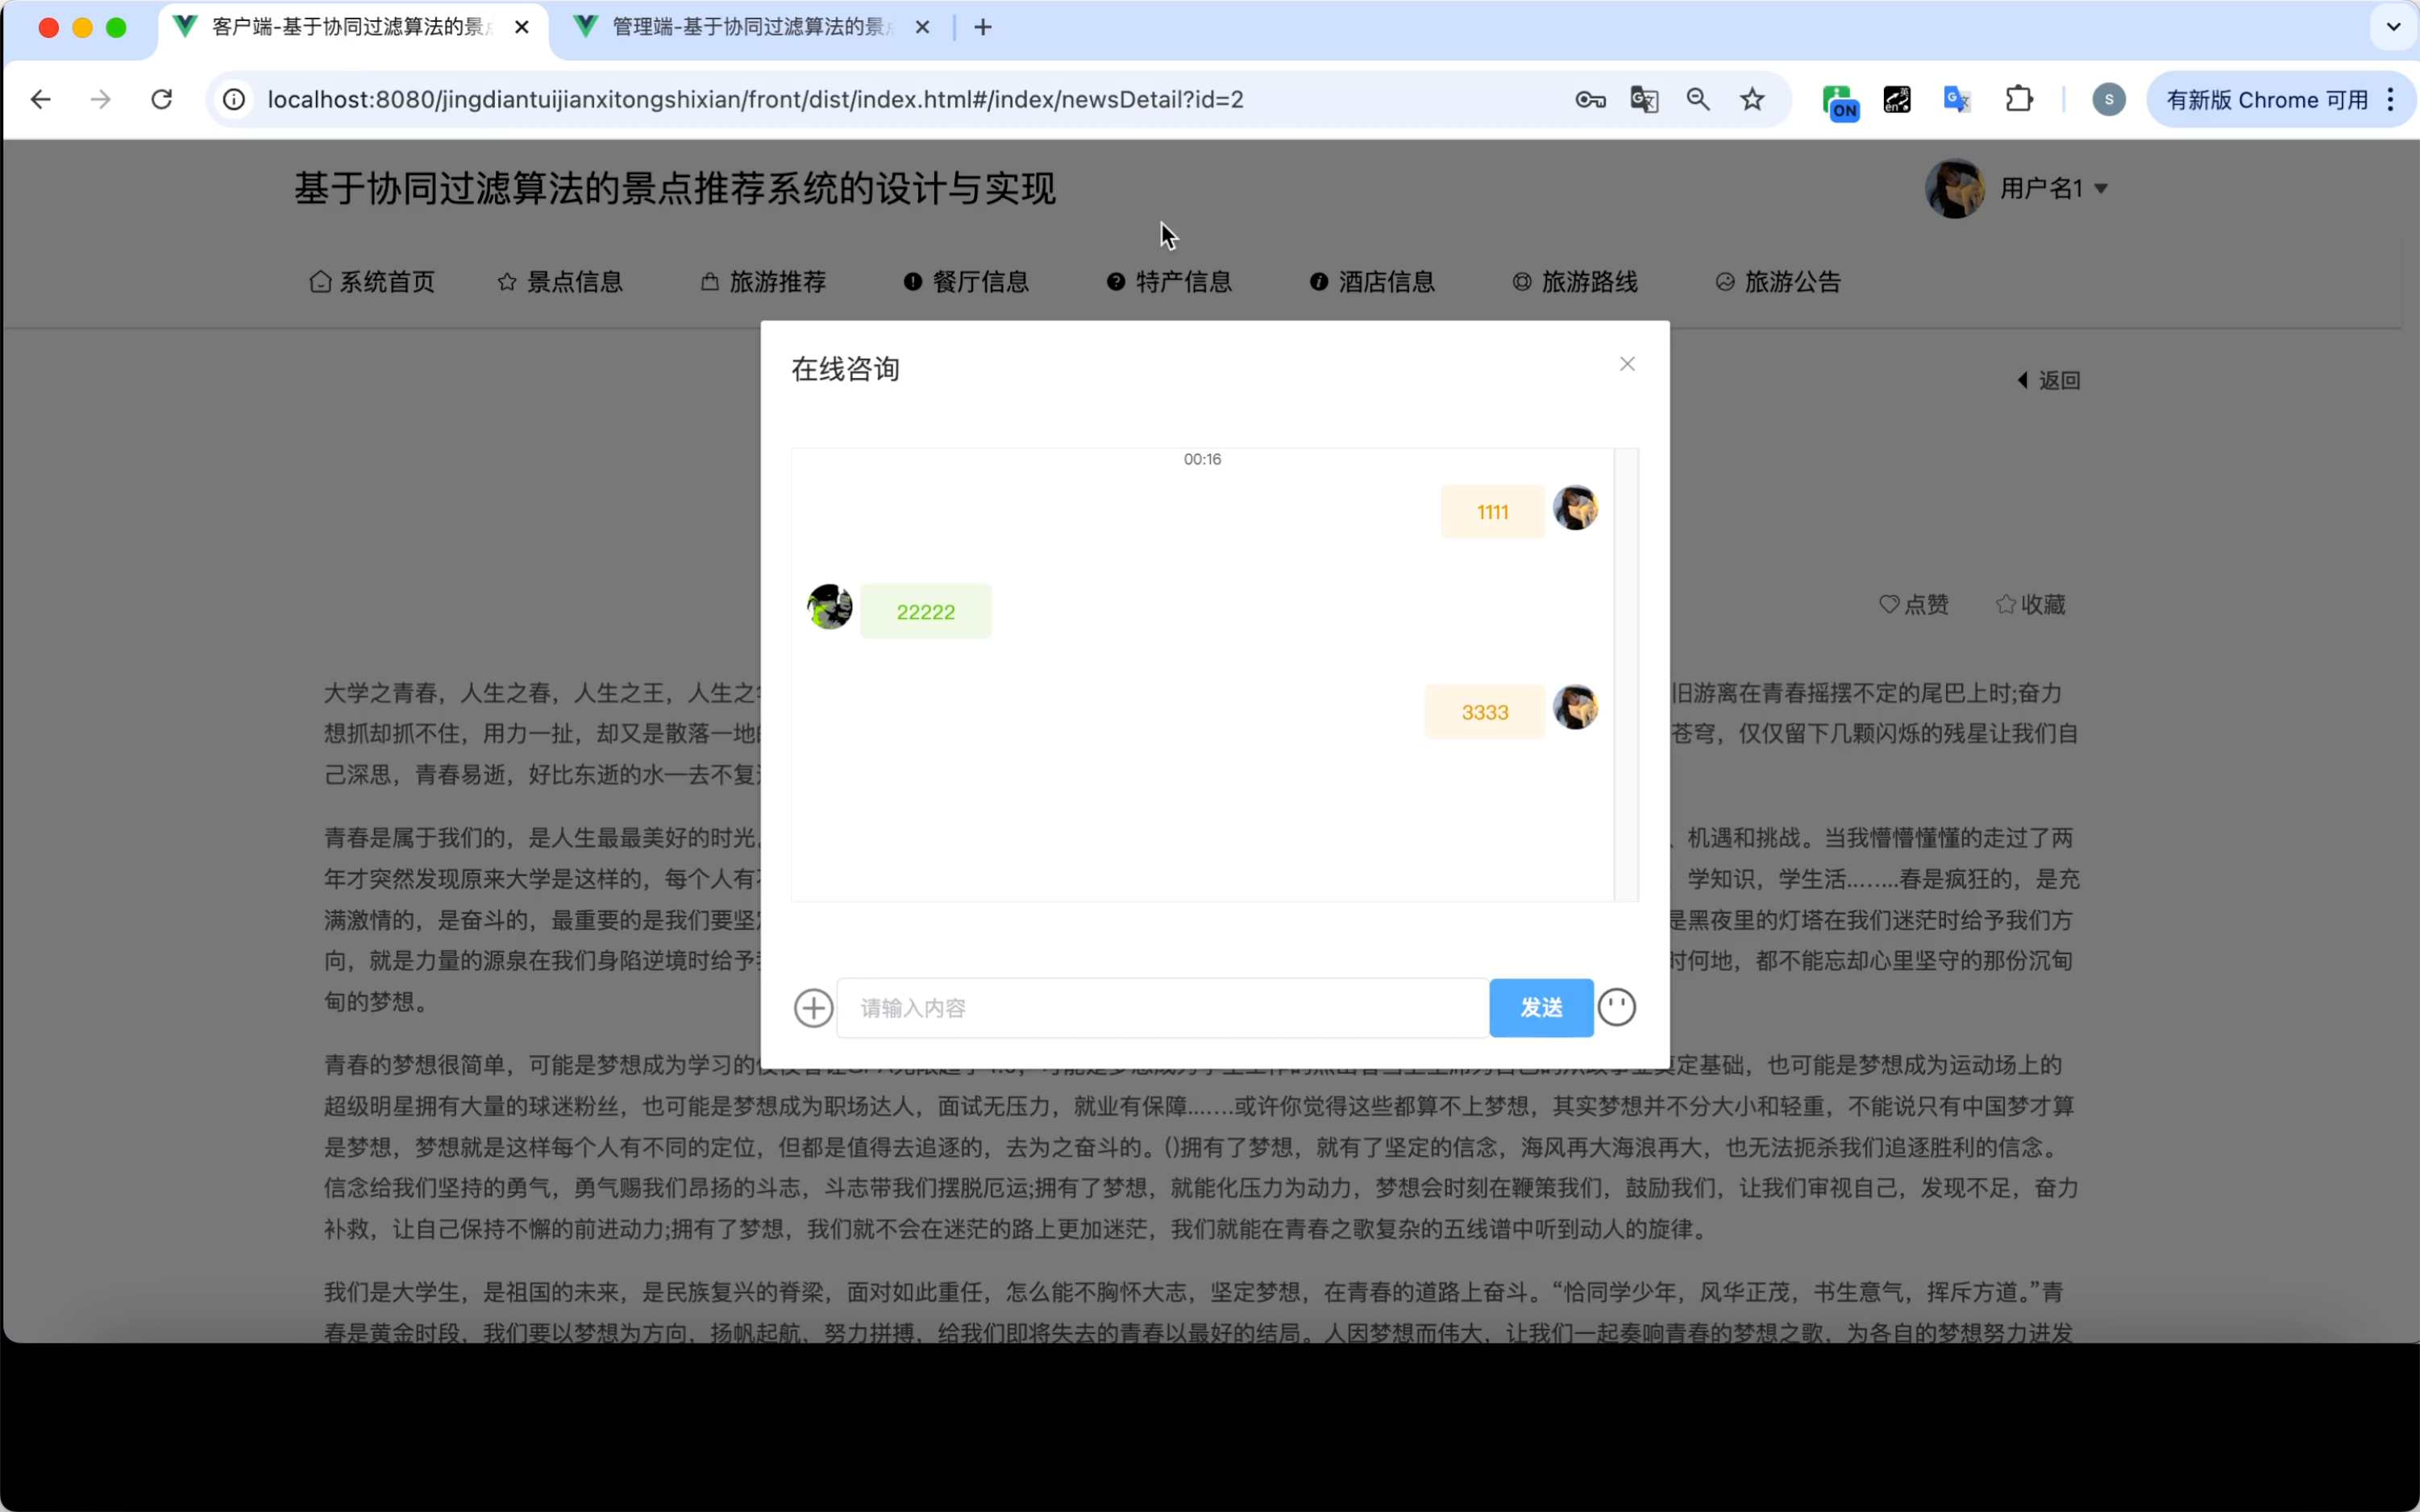Click the 返回 back link

coord(2049,380)
